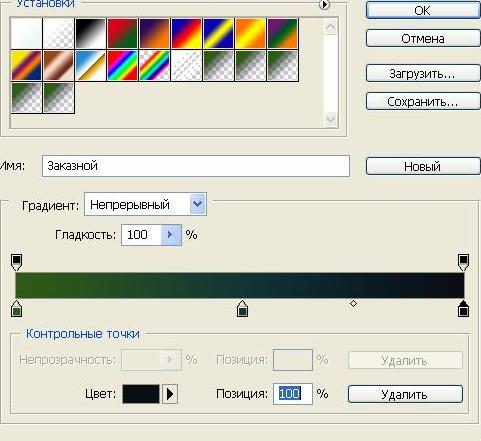
Task: Click the midpoint diamond marker below gradient
Action: [x=353, y=304]
